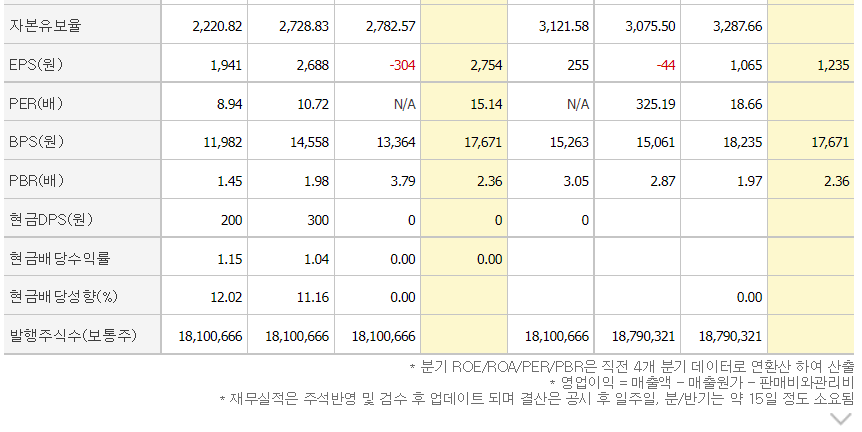The height and width of the screenshot is (432, 862).
Task: Select the 발행주식수(보통주) row label
Action: tap(73, 335)
